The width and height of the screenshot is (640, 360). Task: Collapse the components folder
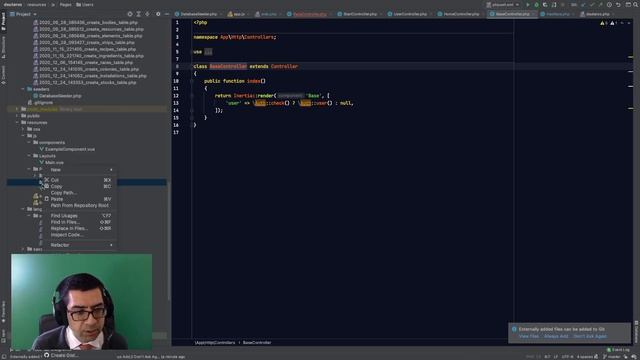29,142
